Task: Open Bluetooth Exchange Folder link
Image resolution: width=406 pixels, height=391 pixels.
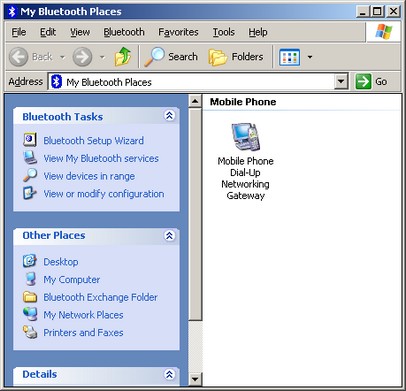Action: tap(100, 297)
